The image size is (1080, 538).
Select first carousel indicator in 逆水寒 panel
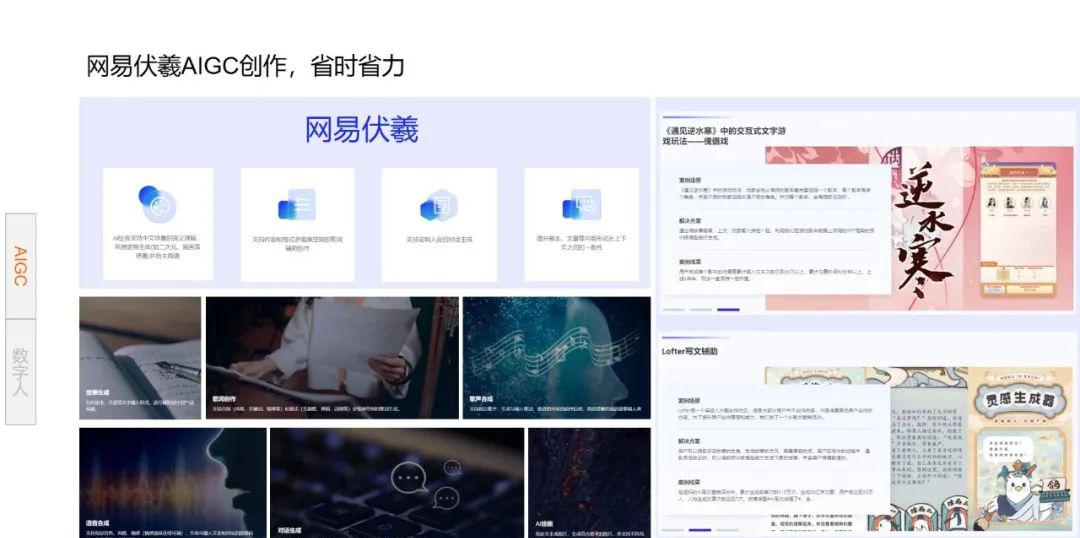[674, 310]
